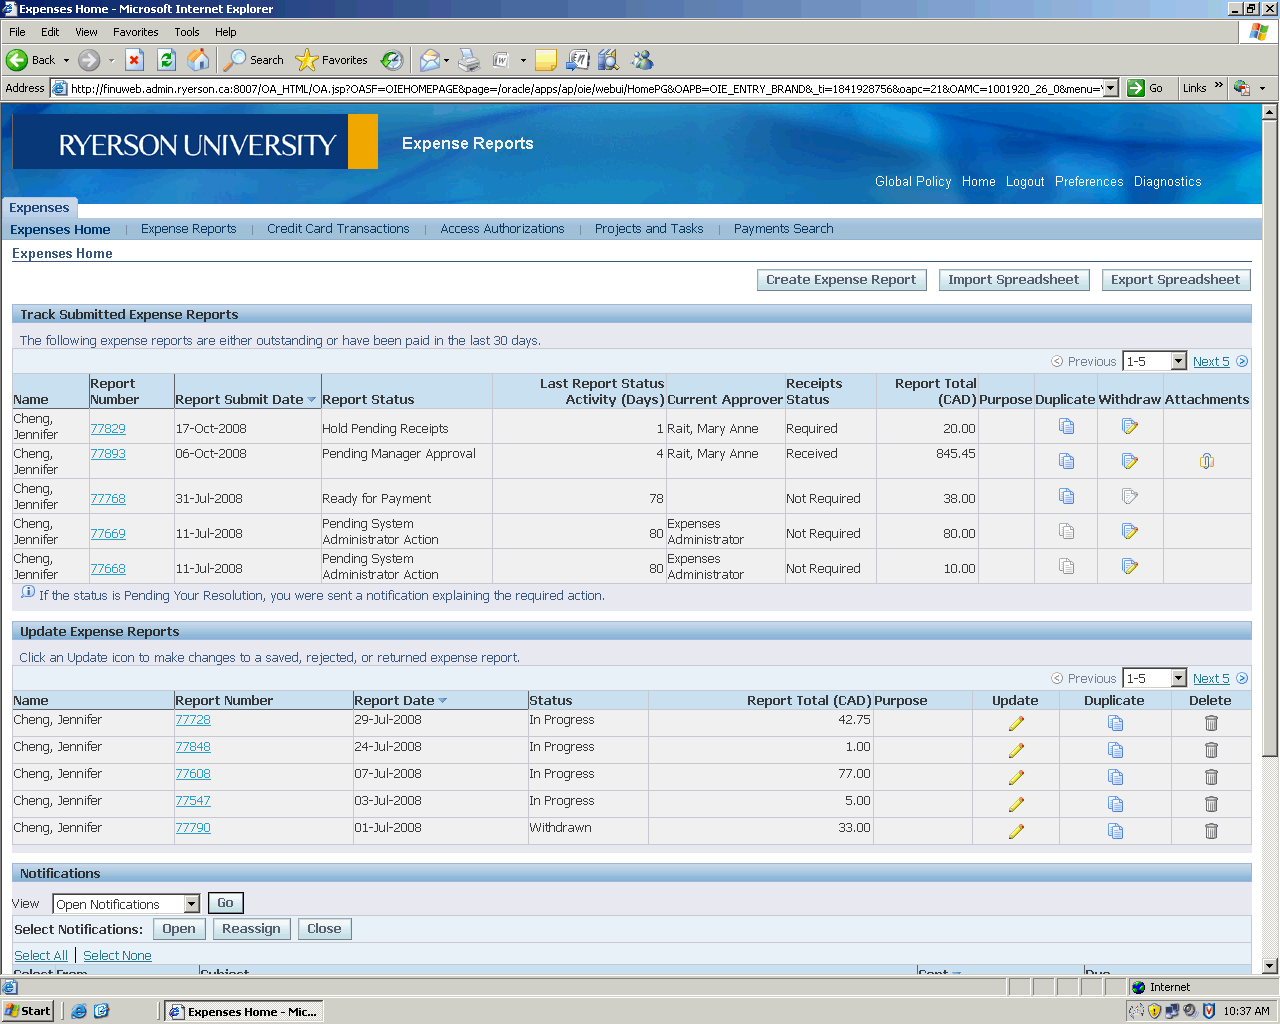This screenshot has height=1024, width=1280.
Task: Open report number 77768 link
Action: (x=108, y=499)
